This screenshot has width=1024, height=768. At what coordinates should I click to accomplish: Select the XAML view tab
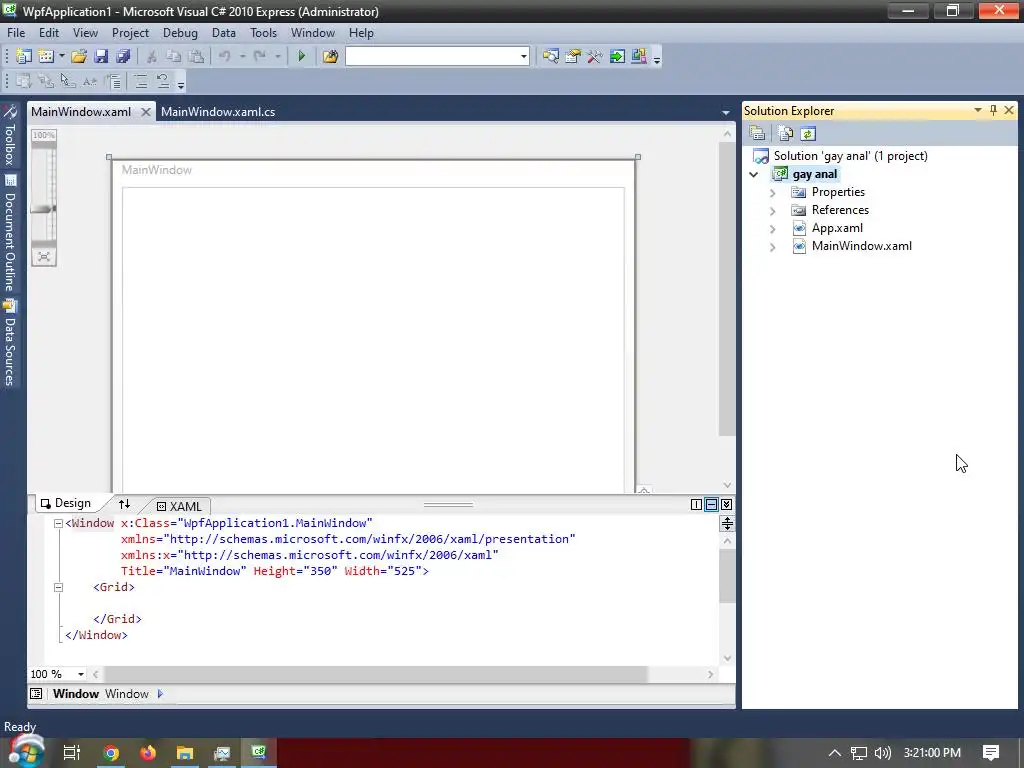(x=180, y=506)
